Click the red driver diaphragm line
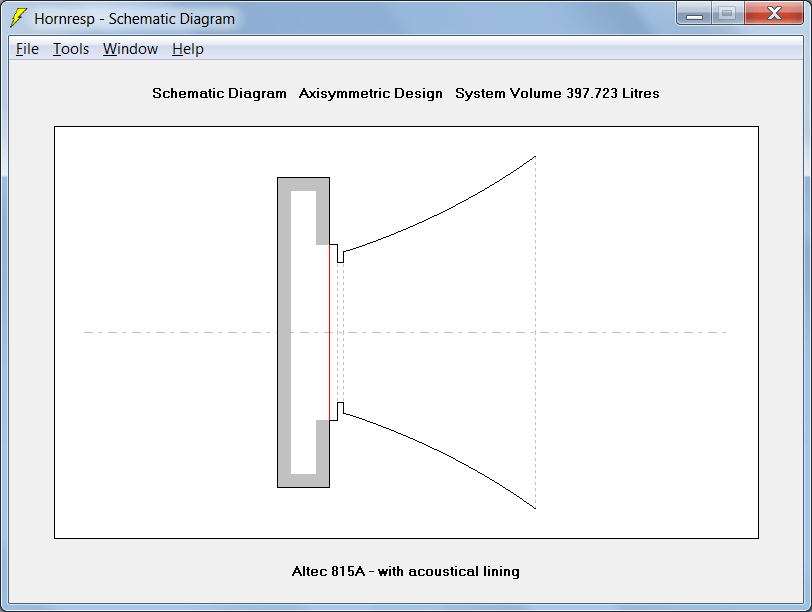 pyautogui.click(x=329, y=332)
